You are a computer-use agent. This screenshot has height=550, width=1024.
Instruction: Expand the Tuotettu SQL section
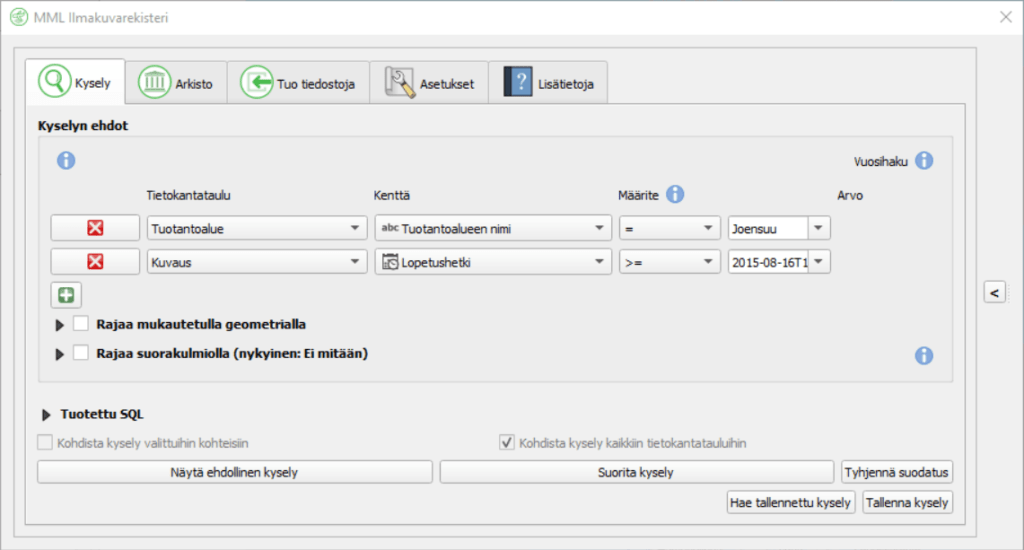click(47, 414)
